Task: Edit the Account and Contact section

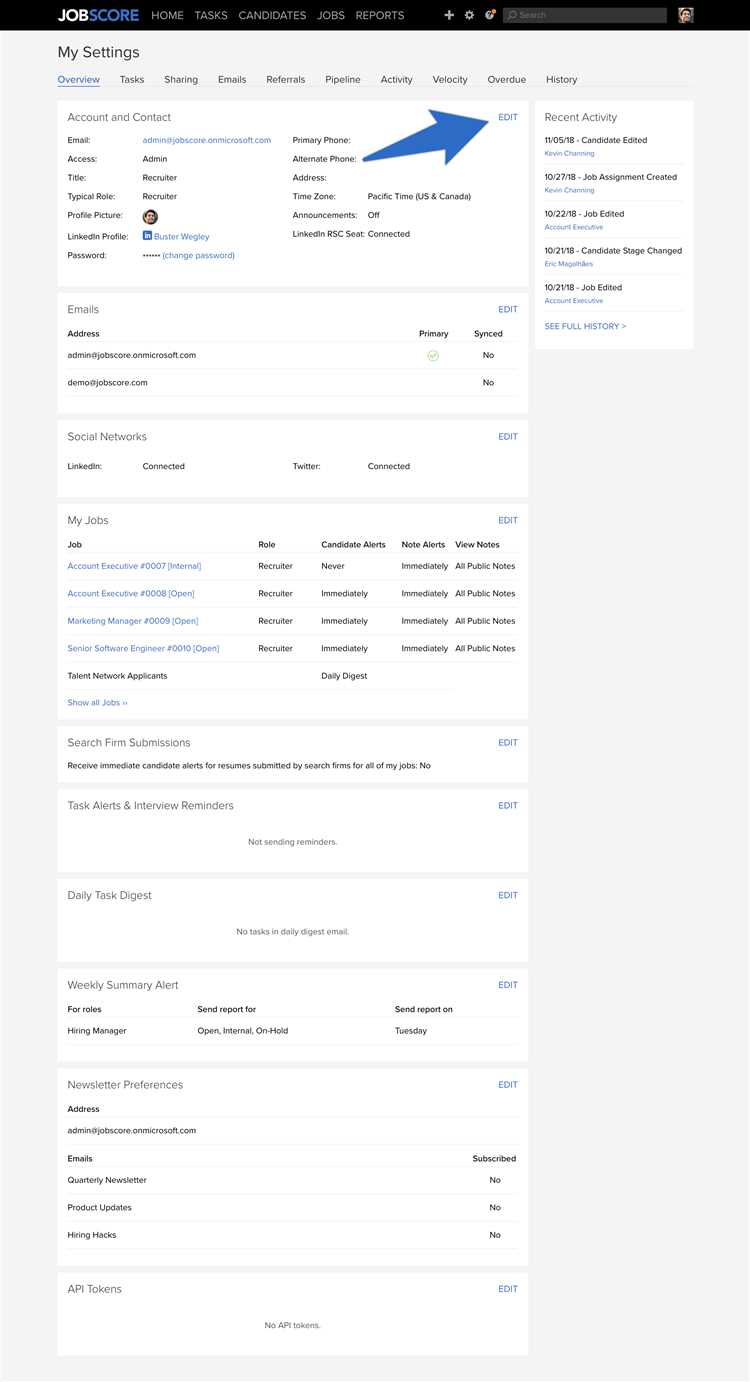Action: point(508,117)
